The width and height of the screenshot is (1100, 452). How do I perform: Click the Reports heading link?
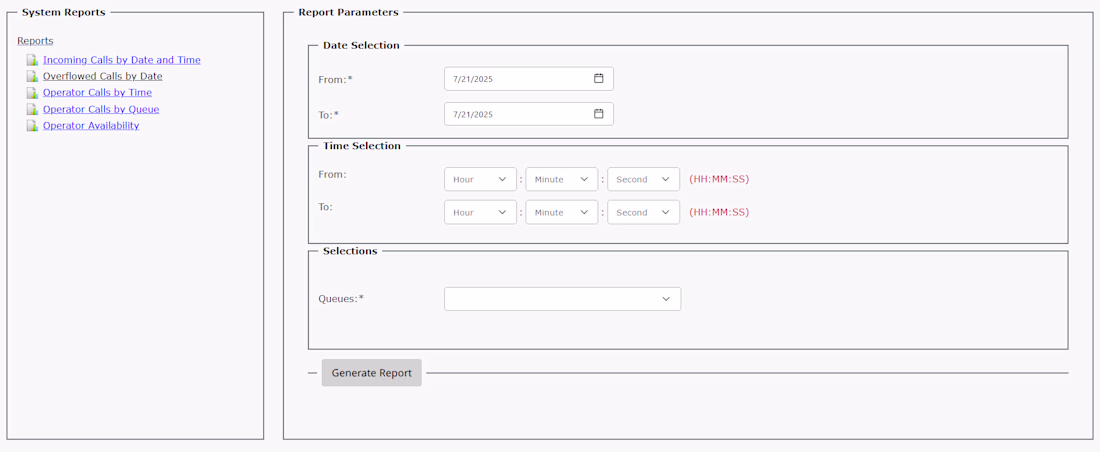[x=35, y=41]
